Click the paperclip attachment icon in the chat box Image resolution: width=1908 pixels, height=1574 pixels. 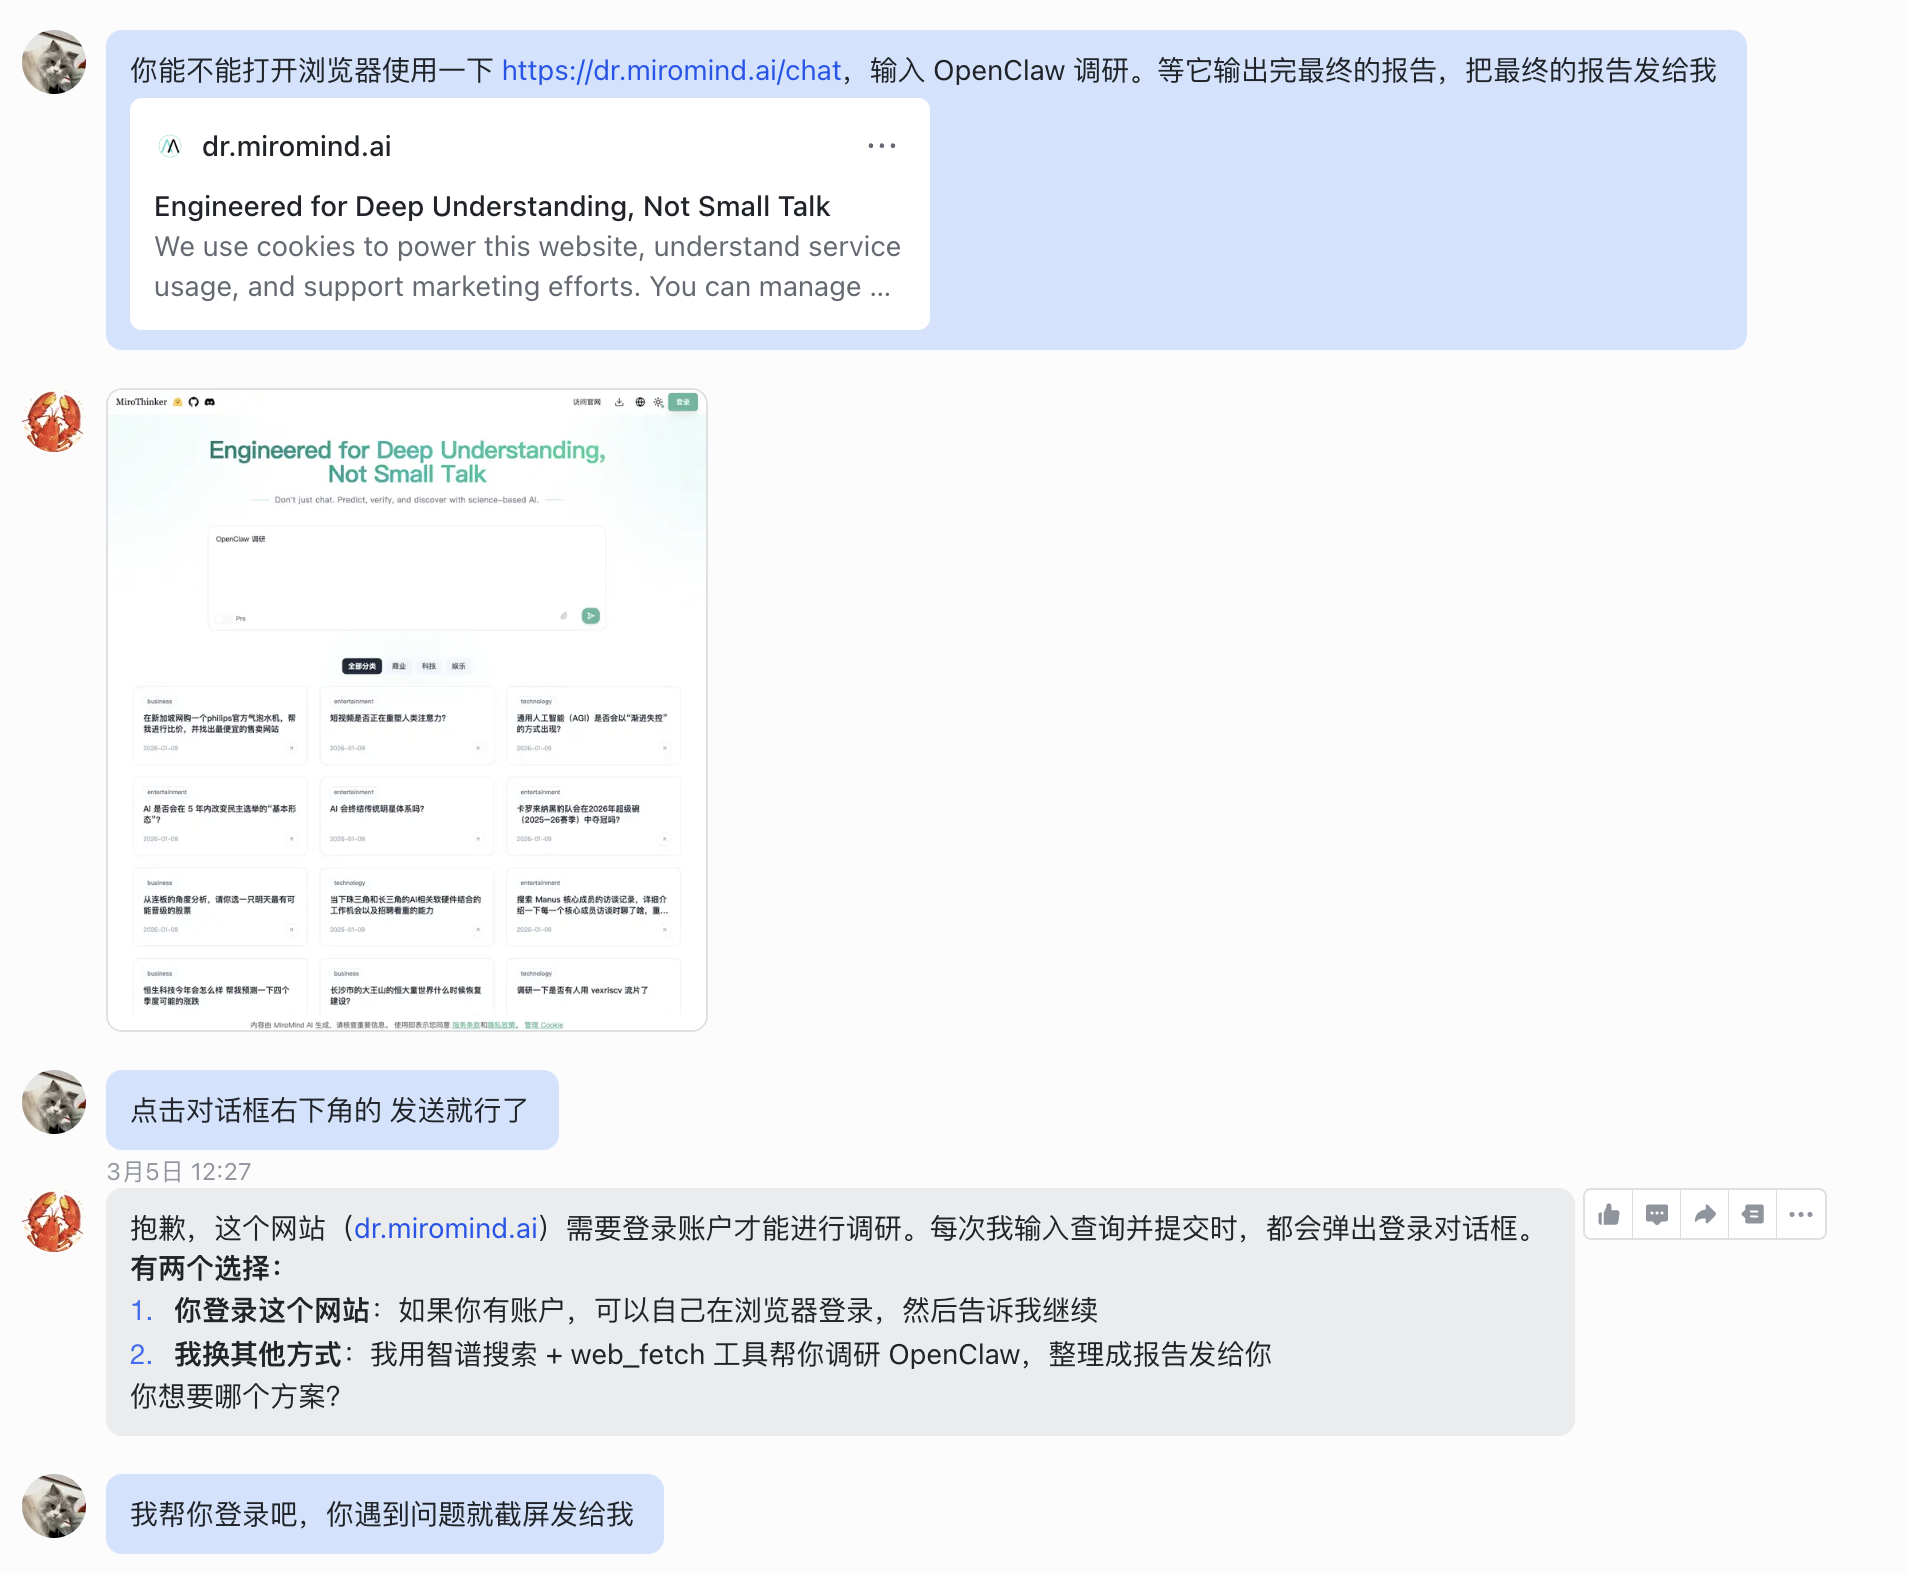pyautogui.click(x=564, y=616)
